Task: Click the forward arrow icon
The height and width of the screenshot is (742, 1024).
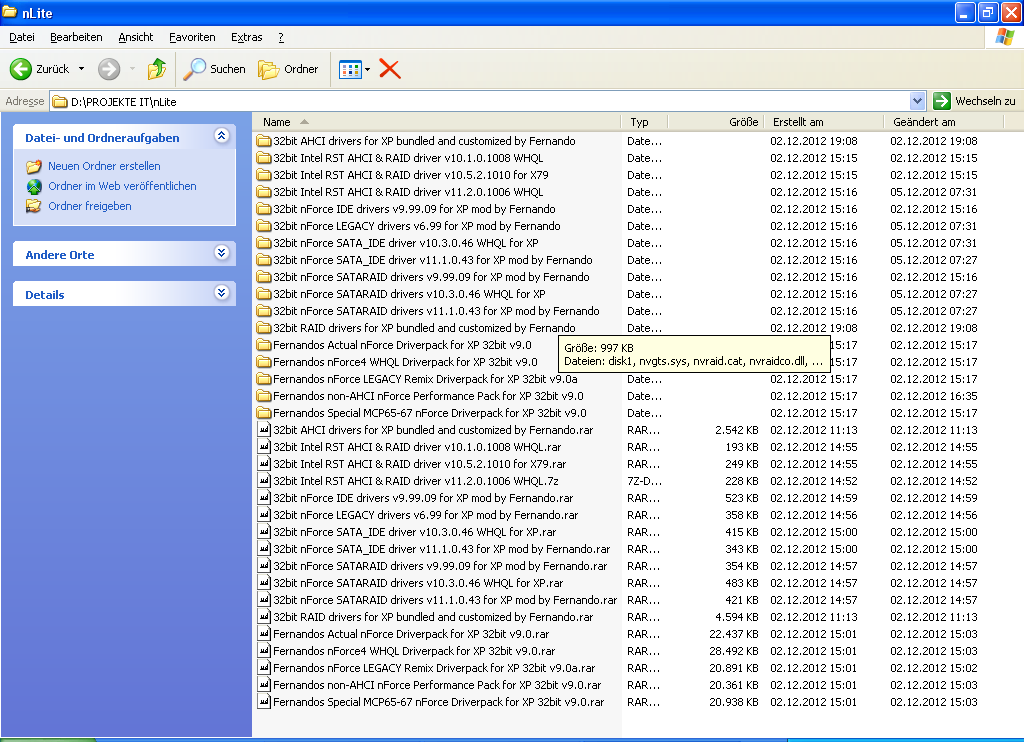Action: (x=109, y=69)
